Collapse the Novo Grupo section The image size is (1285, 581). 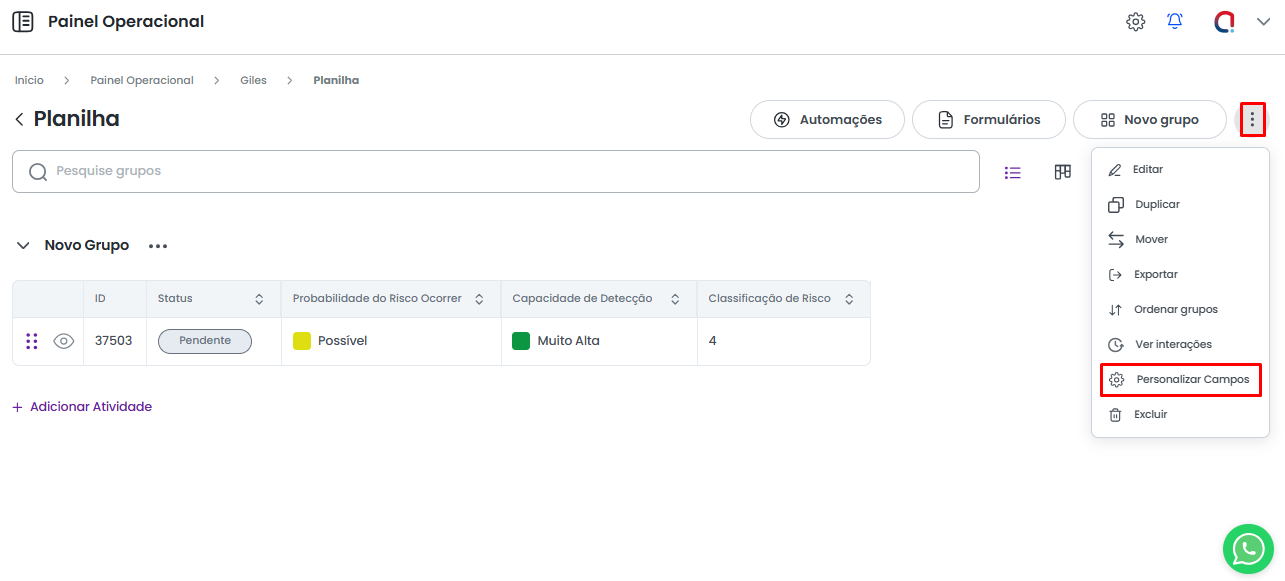(x=23, y=246)
